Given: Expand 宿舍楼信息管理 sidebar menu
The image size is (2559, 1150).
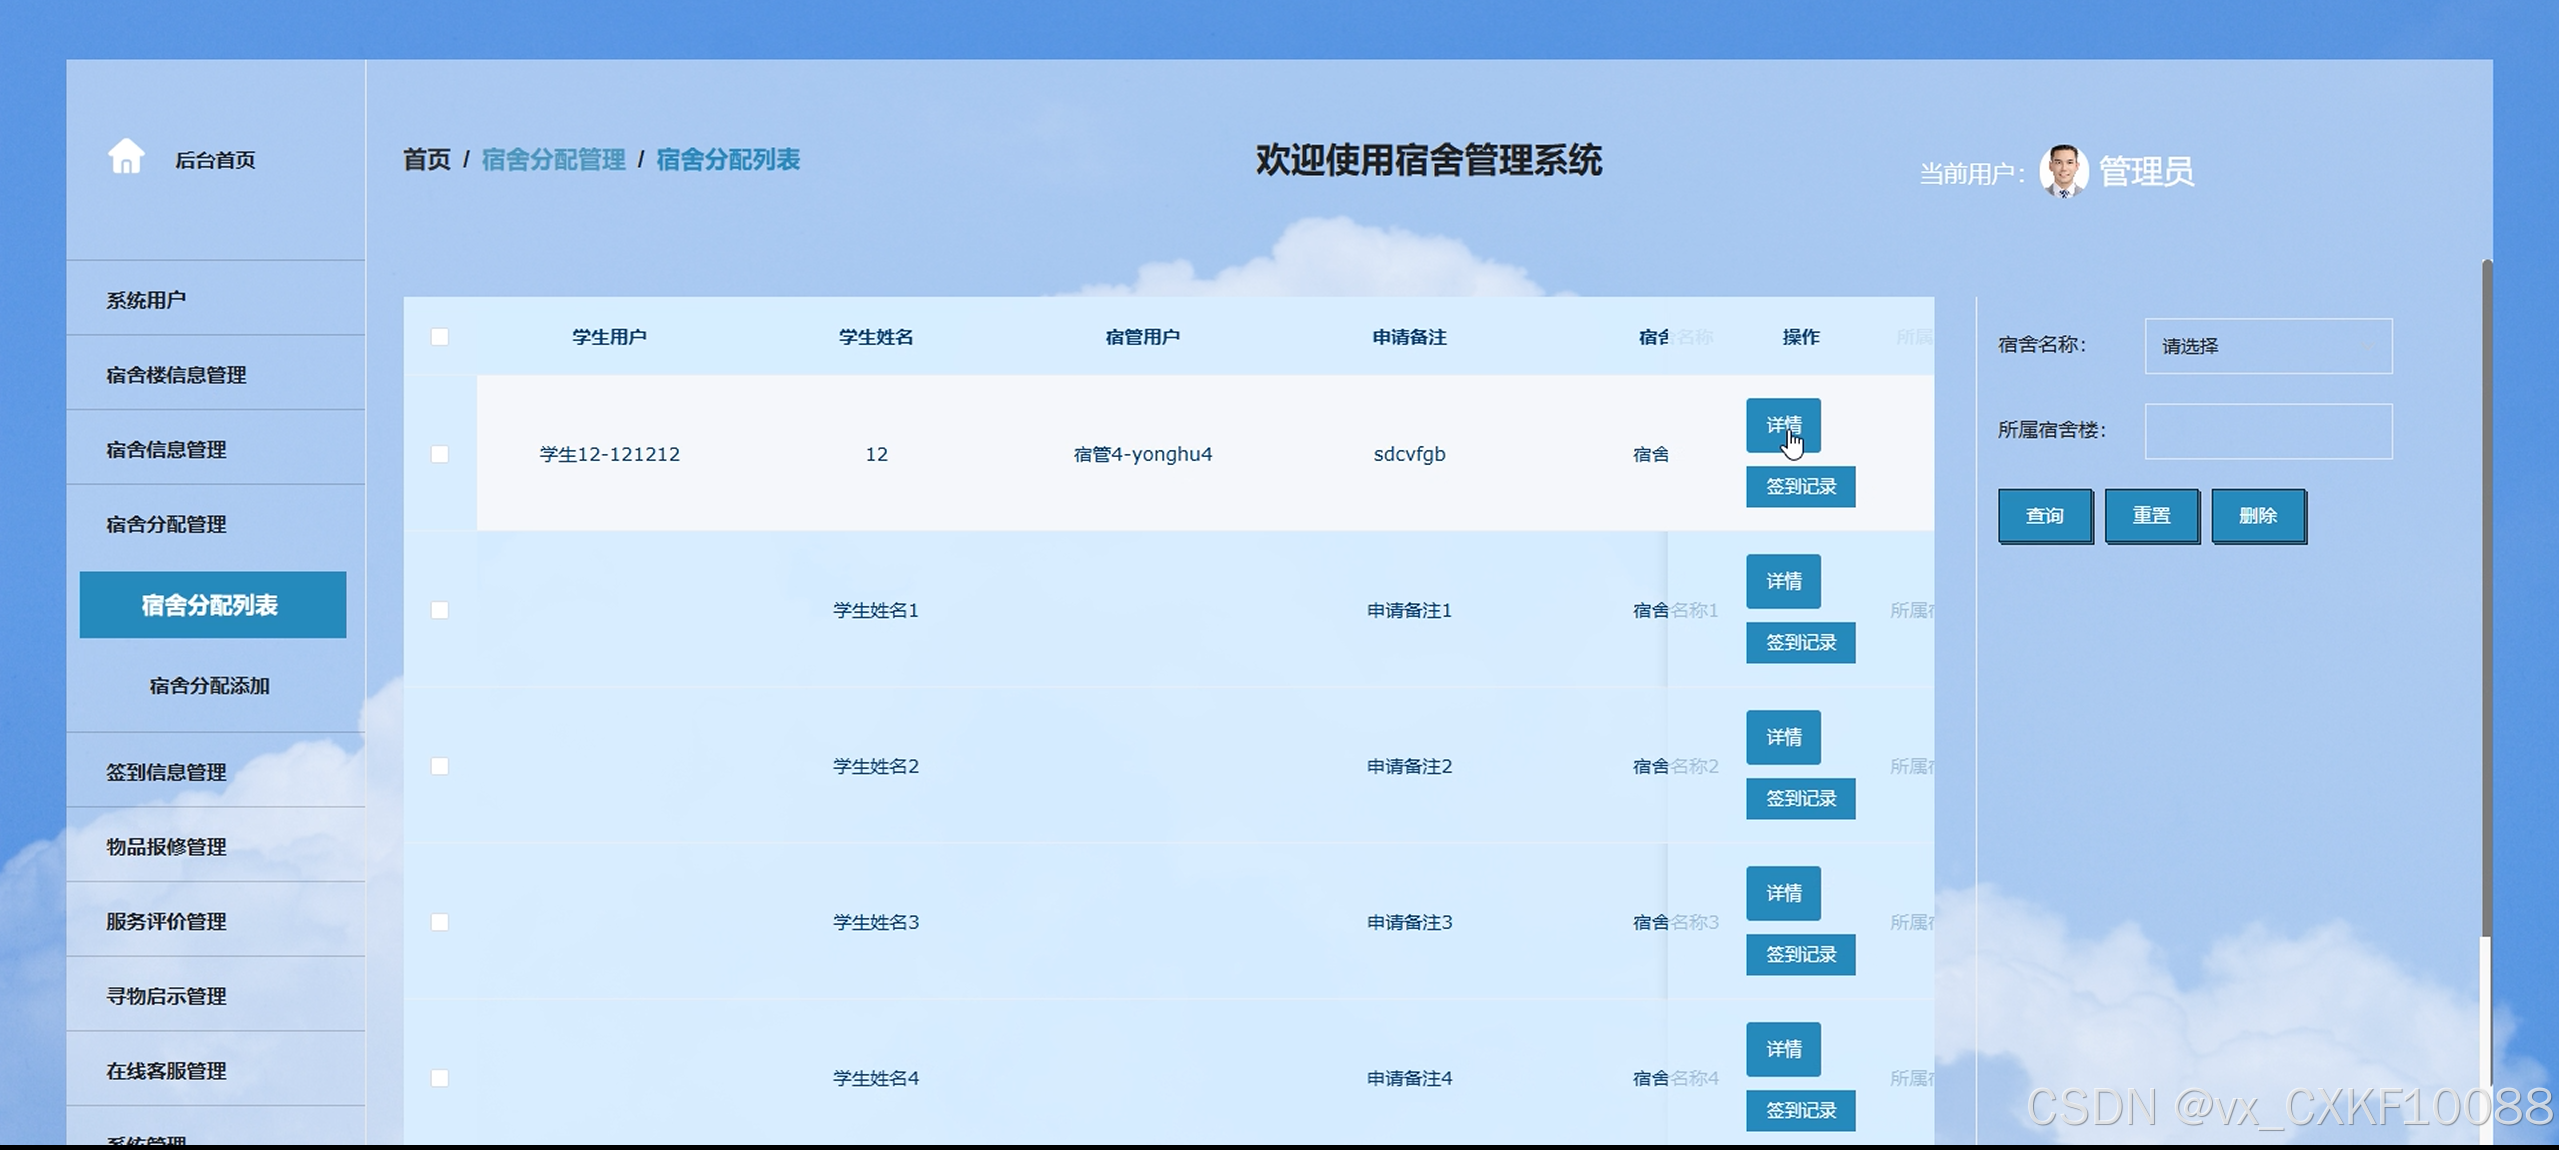Looking at the screenshot, I should tap(176, 375).
